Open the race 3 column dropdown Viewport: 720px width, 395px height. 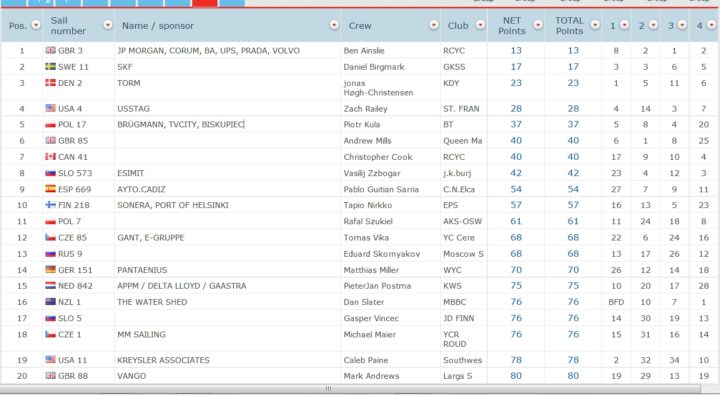682,25
